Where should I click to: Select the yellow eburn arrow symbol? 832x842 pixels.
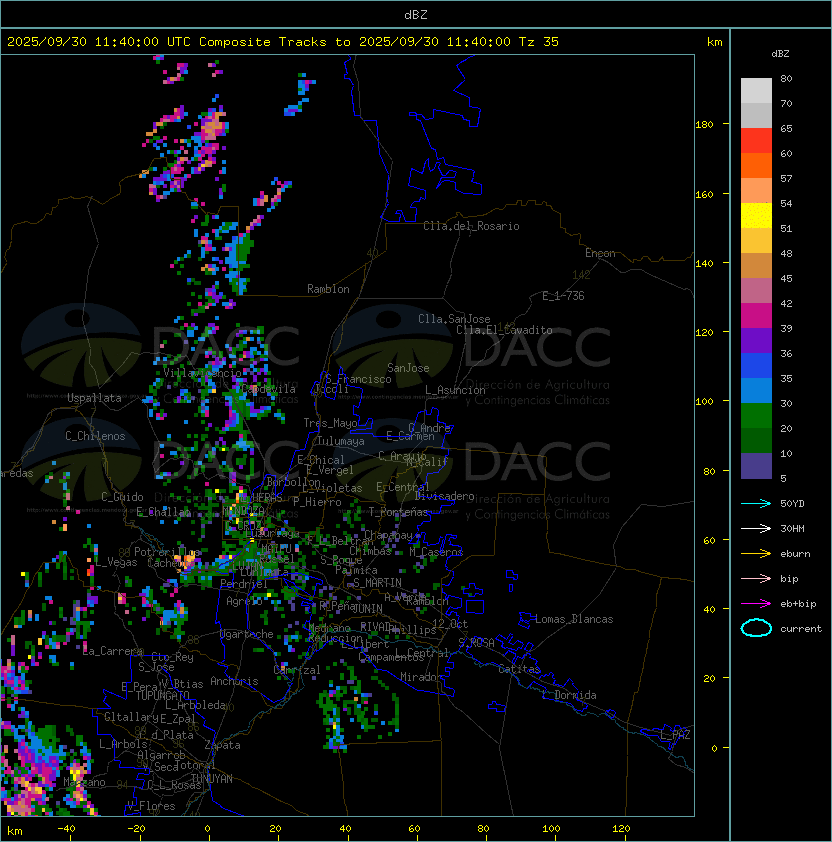click(x=756, y=554)
